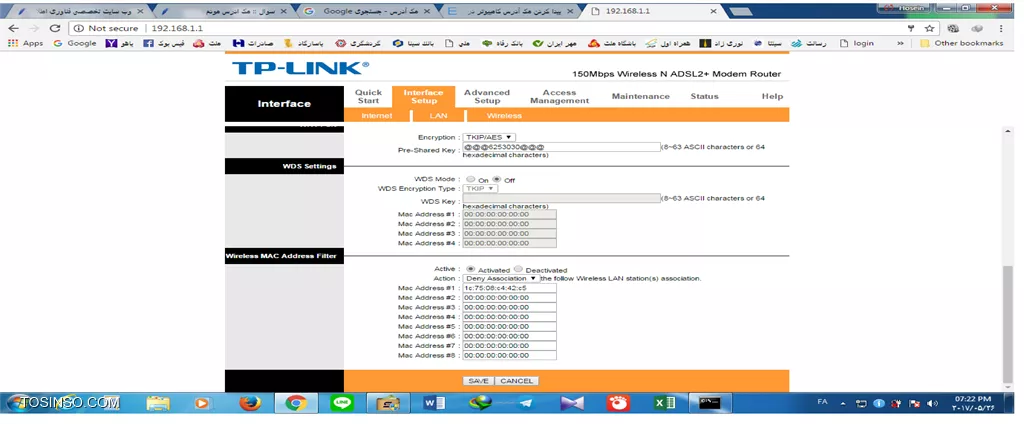This screenshot has width=1024, height=424.
Task: Click the address bar URL 192.168.1.1
Action: tap(178, 28)
